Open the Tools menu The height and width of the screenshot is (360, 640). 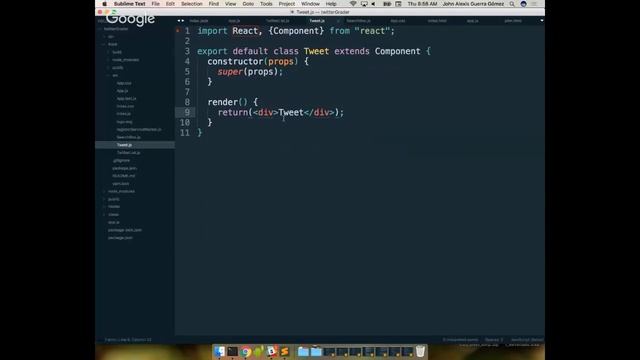coord(266,4)
